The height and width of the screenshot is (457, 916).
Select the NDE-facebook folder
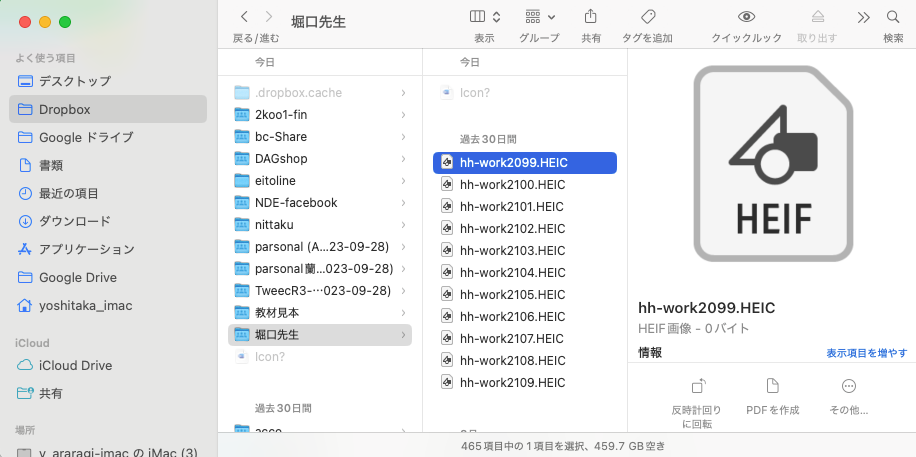coord(320,203)
